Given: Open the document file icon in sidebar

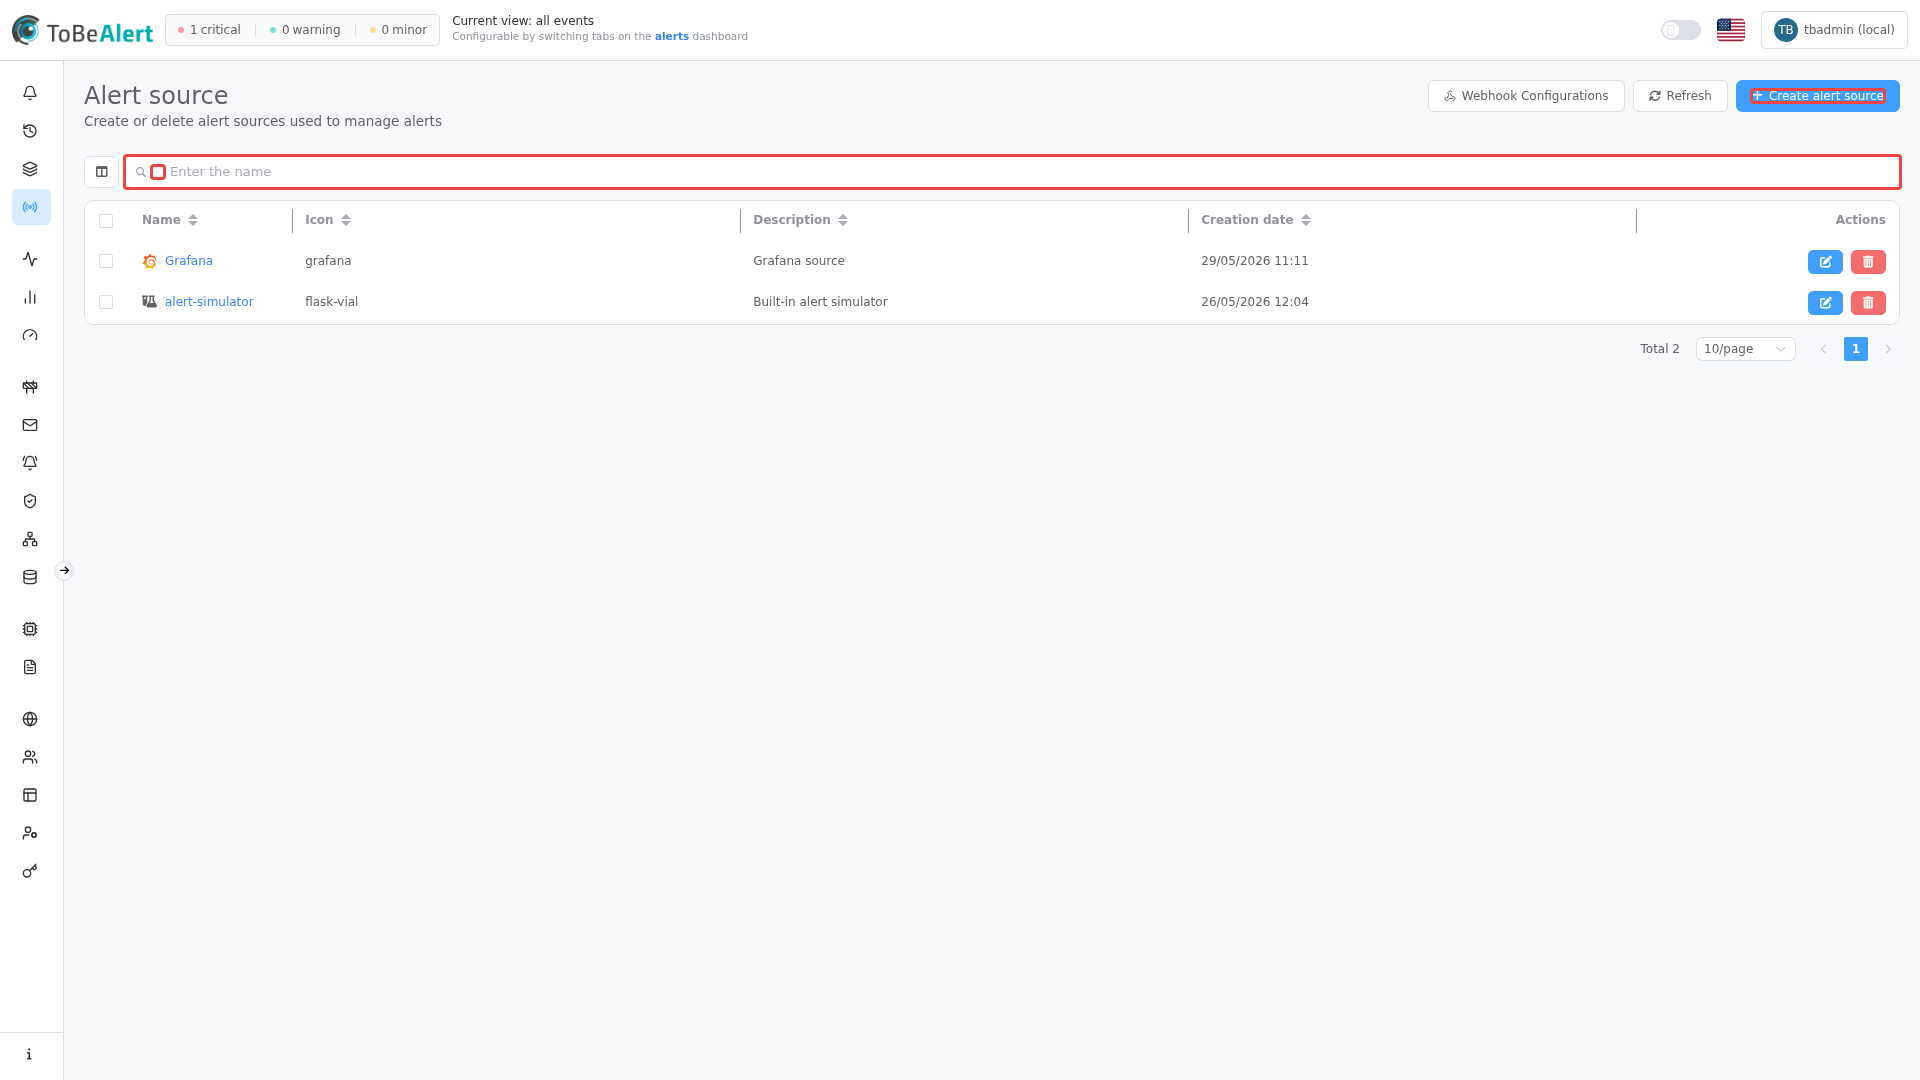Looking at the screenshot, I should click(30, 667).
